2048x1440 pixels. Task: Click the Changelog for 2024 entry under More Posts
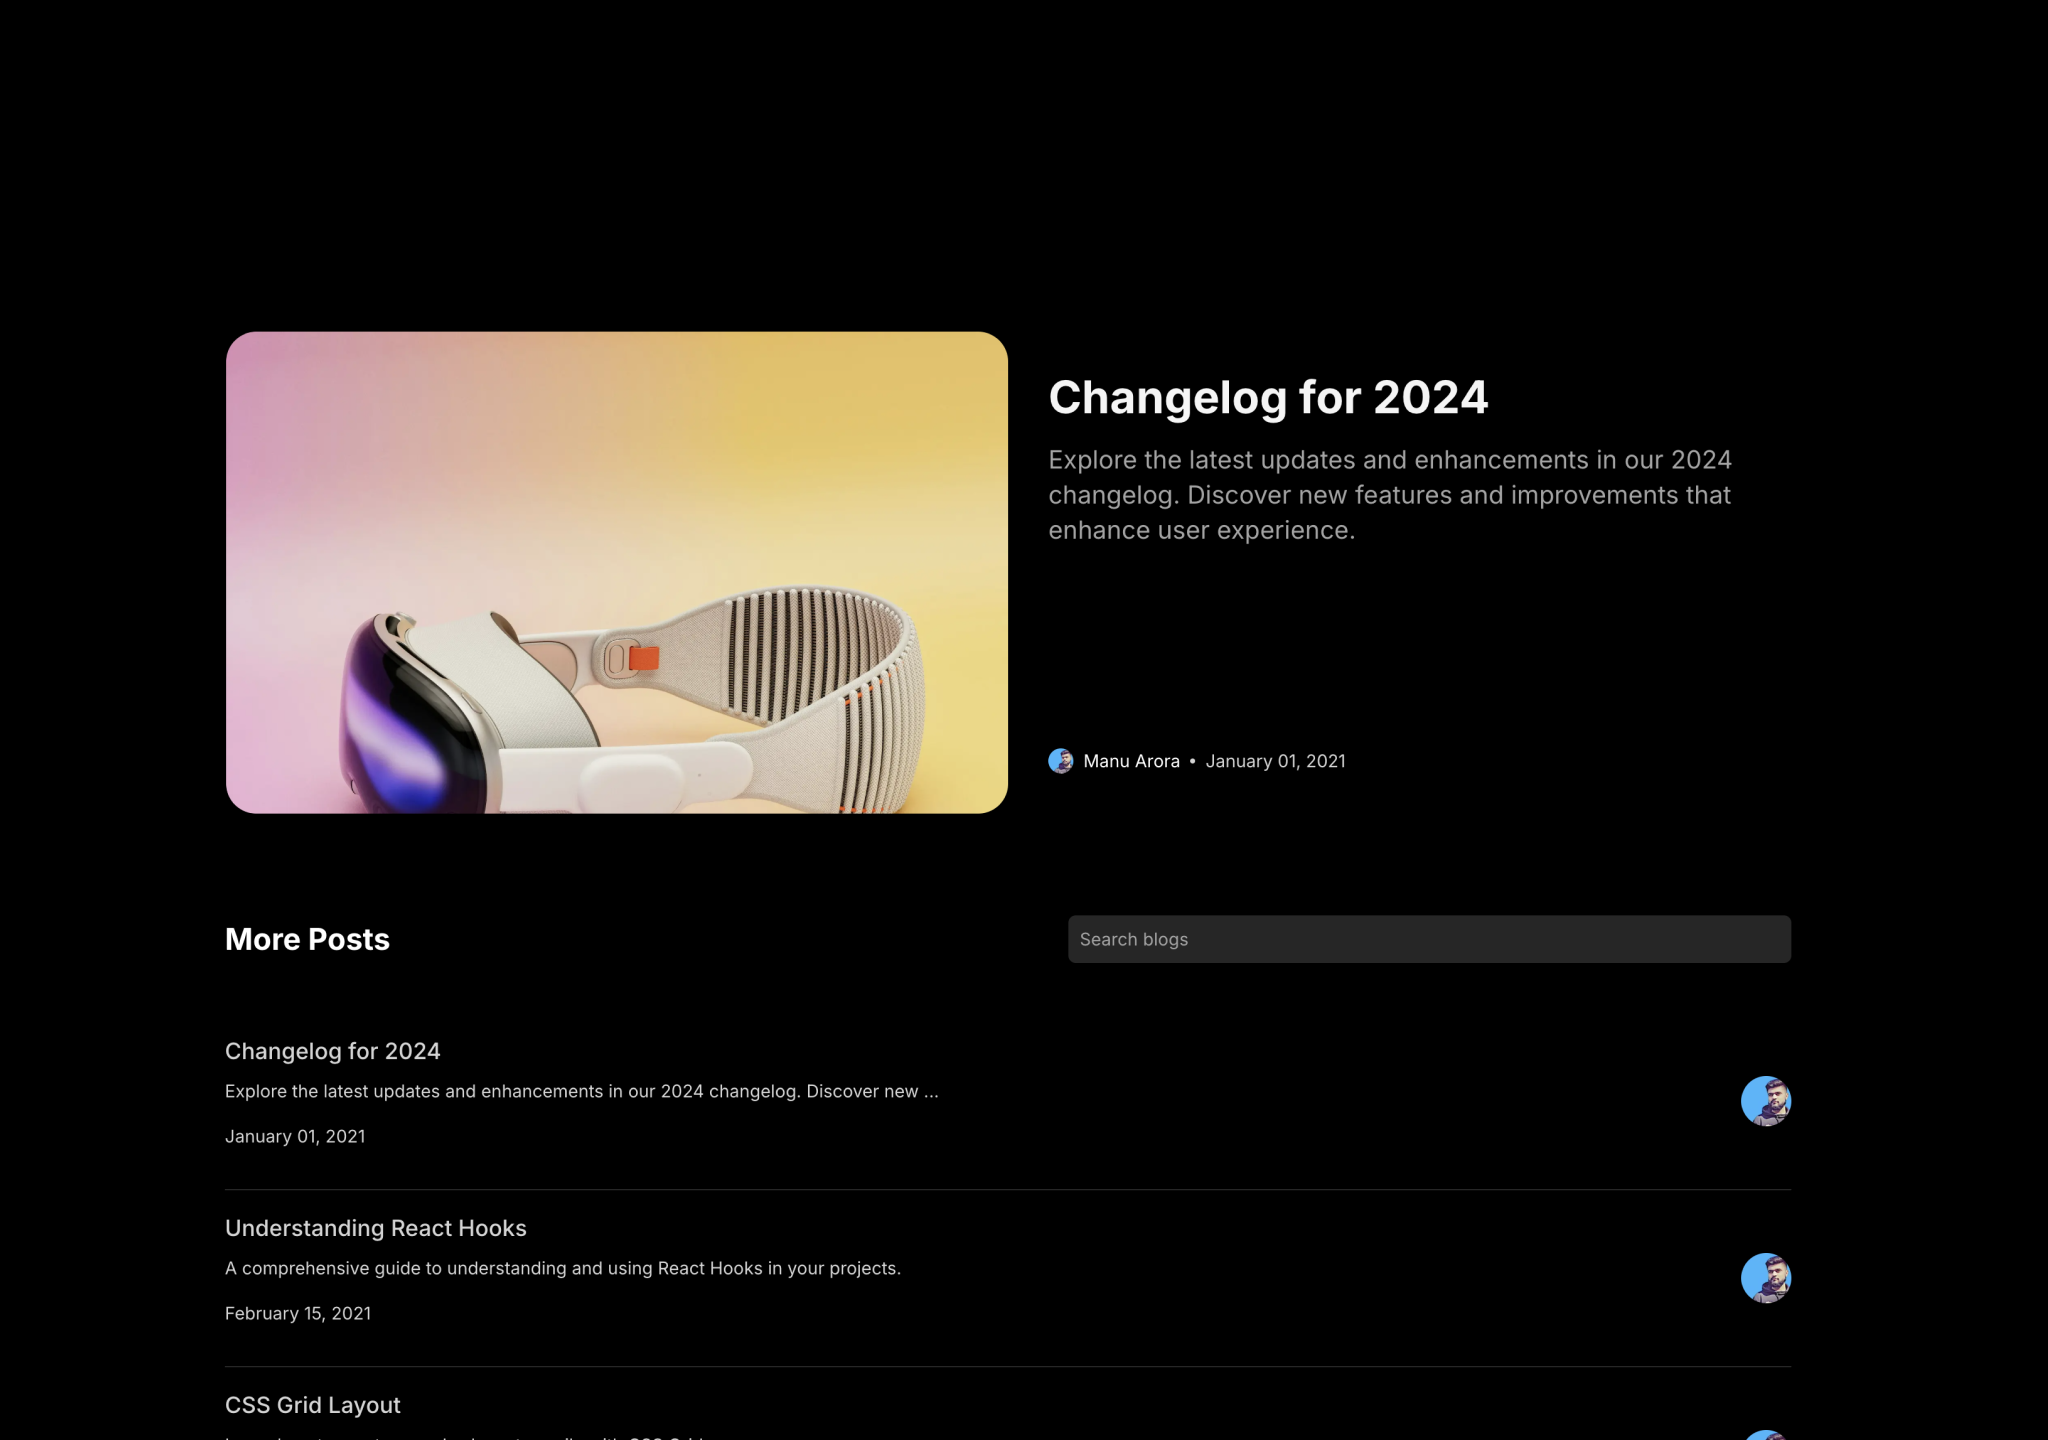tap(332, 1051)
